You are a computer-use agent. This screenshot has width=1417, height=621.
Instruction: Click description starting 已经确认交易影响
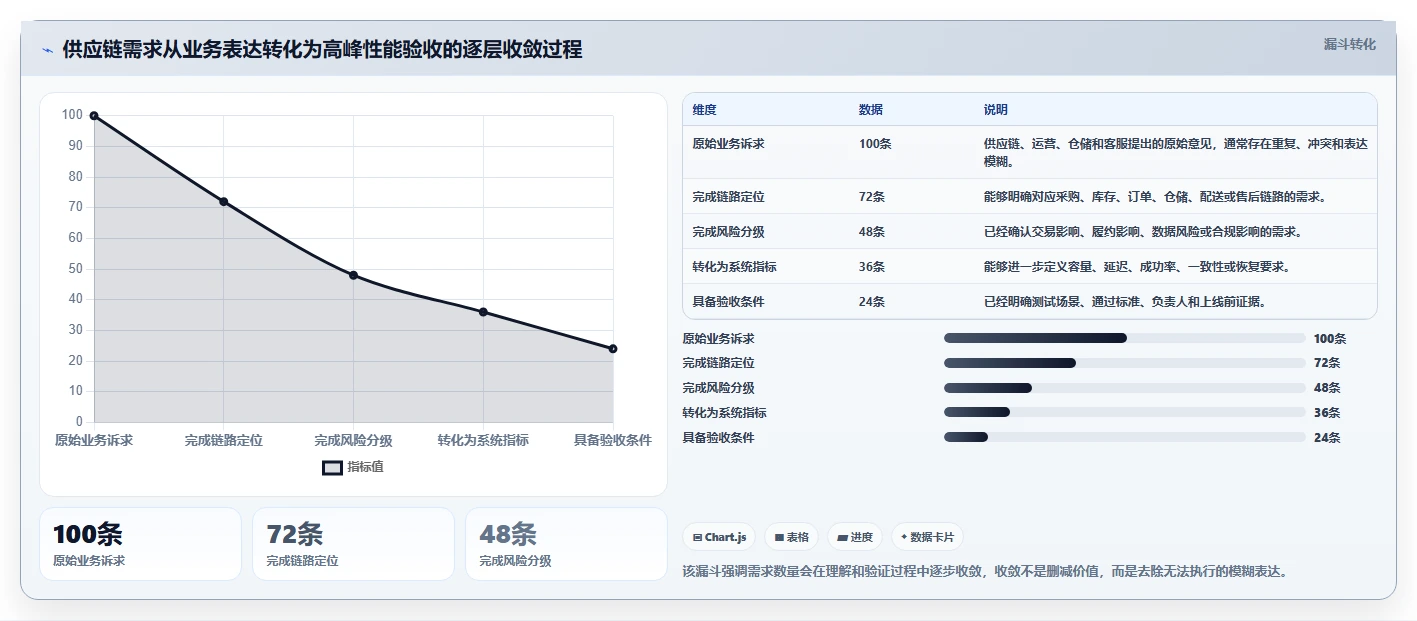[x=1142, y=232]
